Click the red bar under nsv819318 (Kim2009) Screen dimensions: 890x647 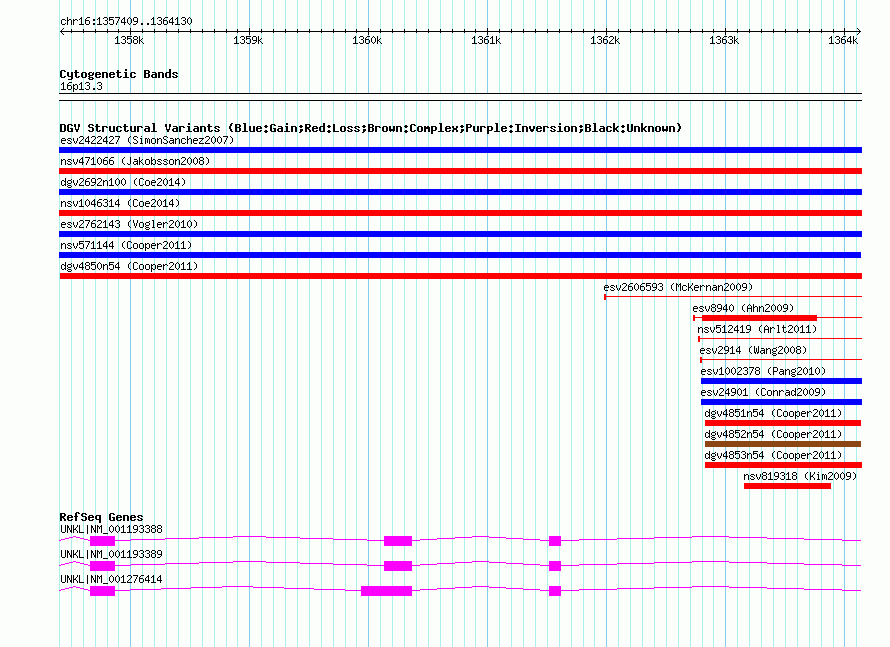787,486
